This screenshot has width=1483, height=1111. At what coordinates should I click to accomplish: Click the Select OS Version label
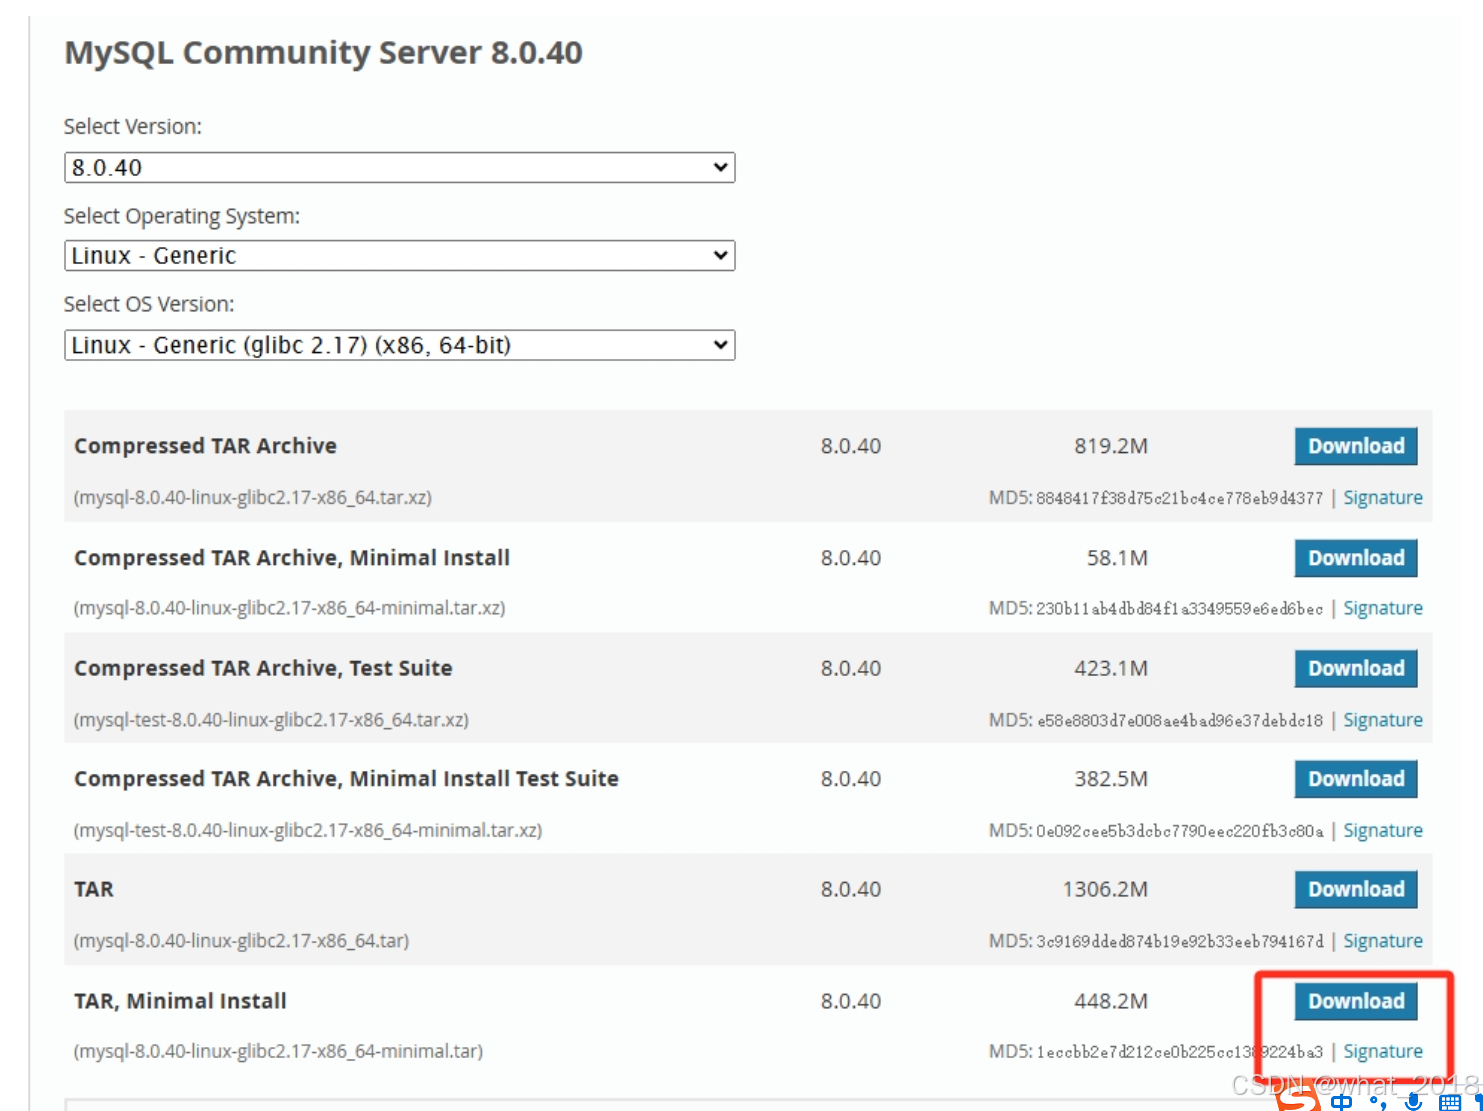[149, 304]
